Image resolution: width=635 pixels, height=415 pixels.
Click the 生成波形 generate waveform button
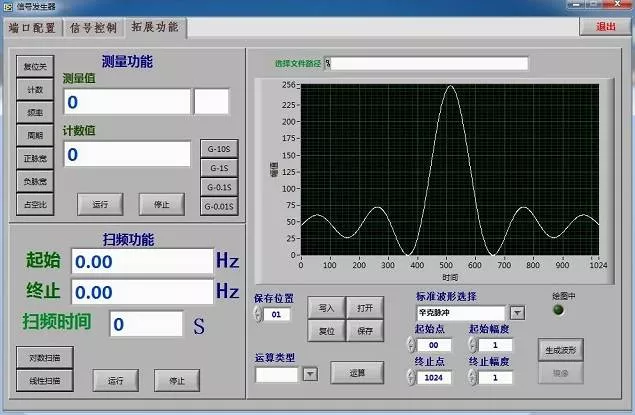(x=560, y=351)
